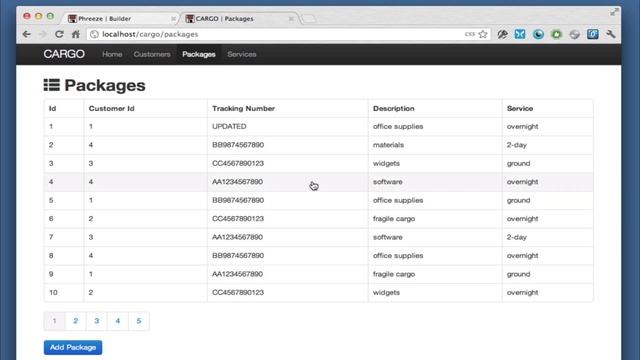Go to pagination page 5

[139, 321]
